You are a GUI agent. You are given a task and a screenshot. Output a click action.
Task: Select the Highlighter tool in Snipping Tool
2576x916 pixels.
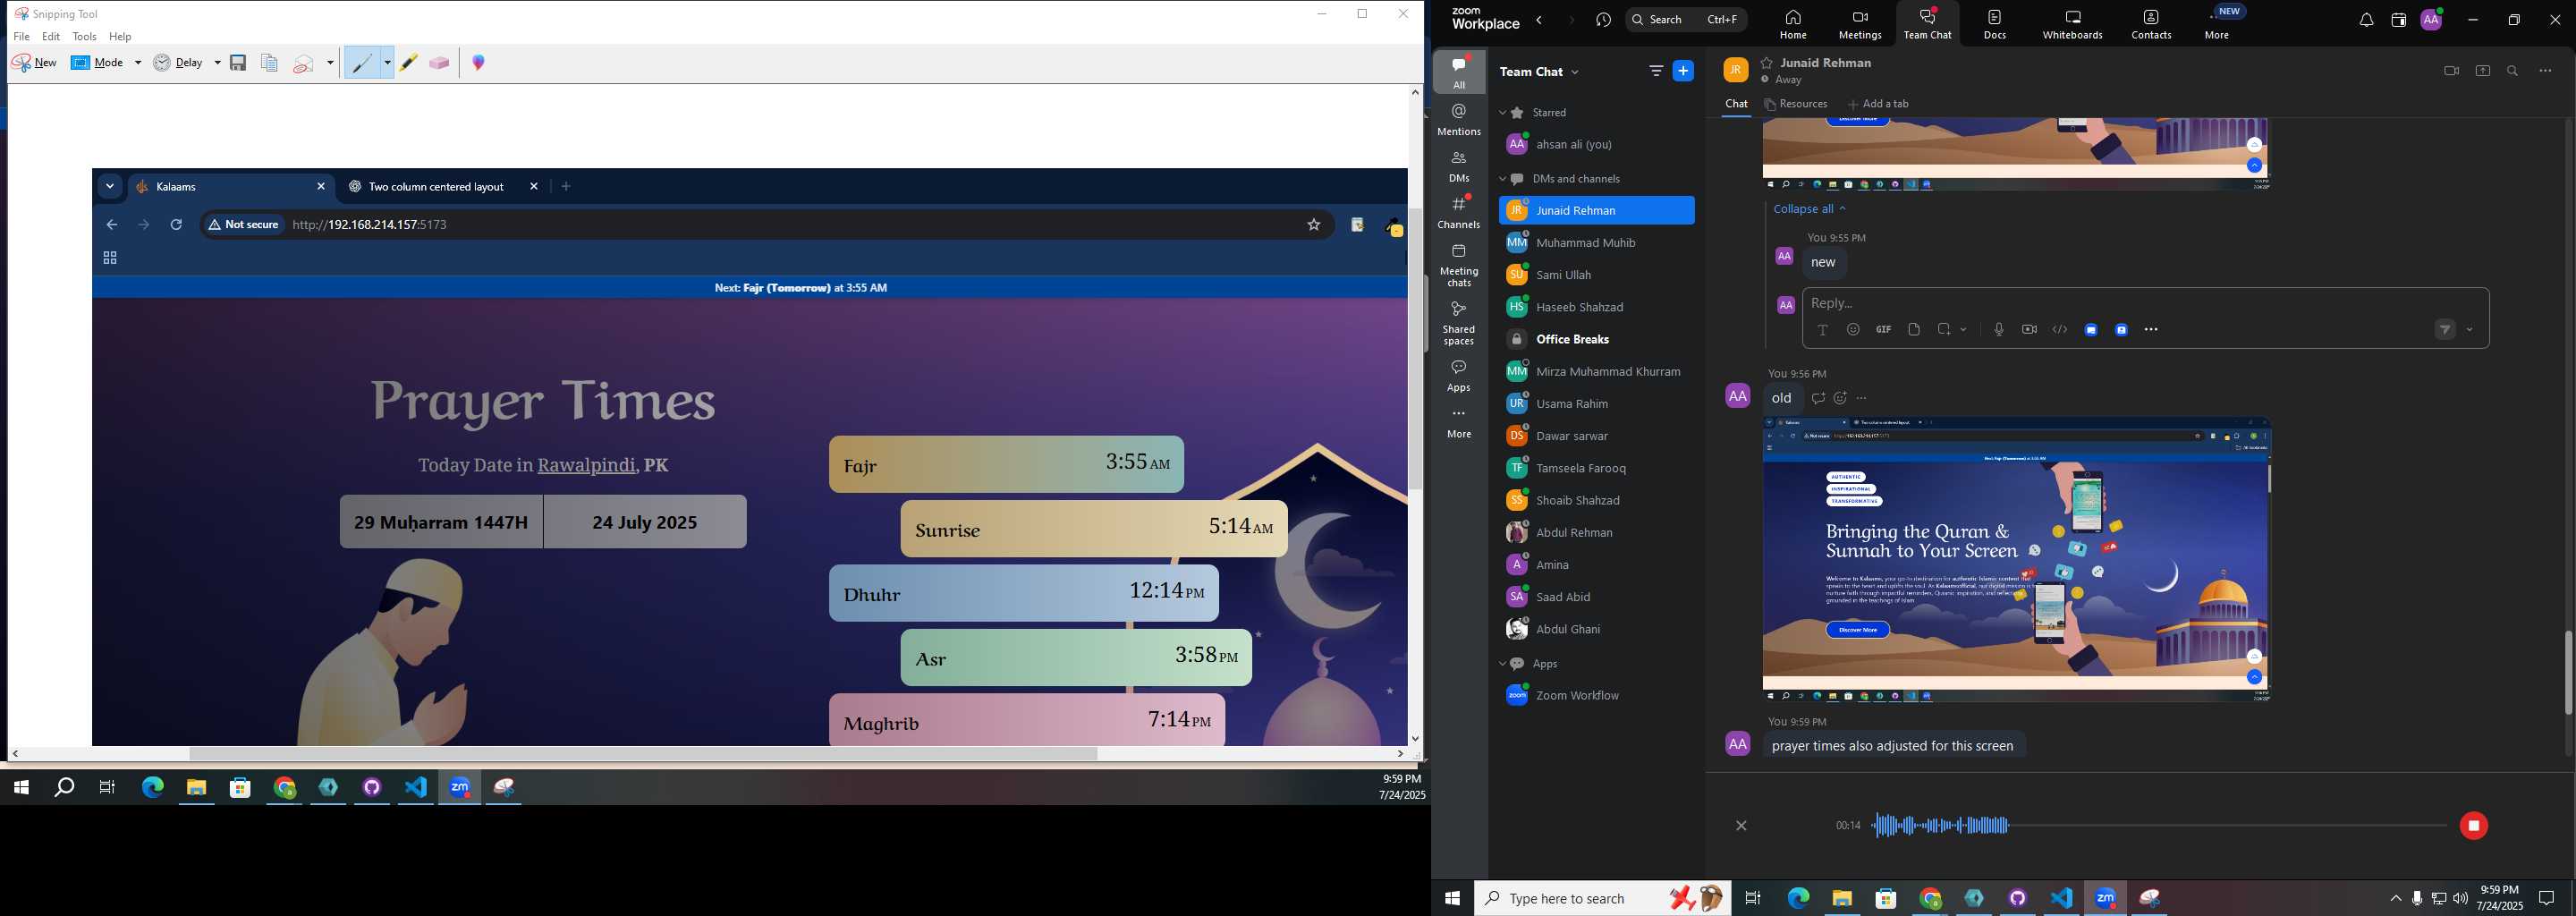coord(408,63)
